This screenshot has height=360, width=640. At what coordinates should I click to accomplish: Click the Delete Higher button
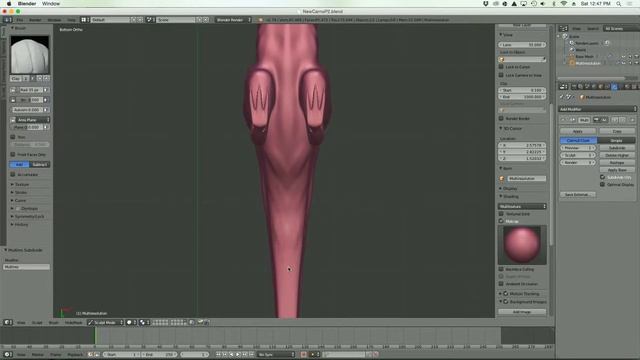(x=617, y=155)
